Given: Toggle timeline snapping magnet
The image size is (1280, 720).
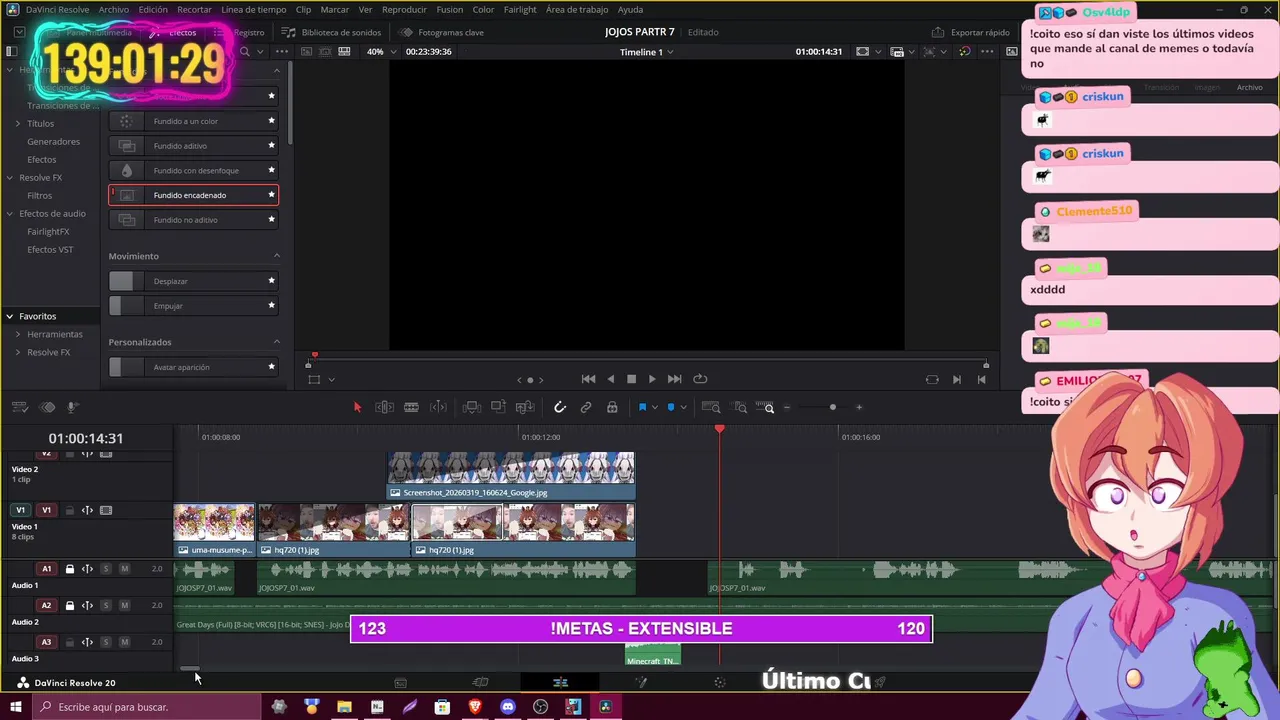Looking at the screenshot, I should 560,407.
